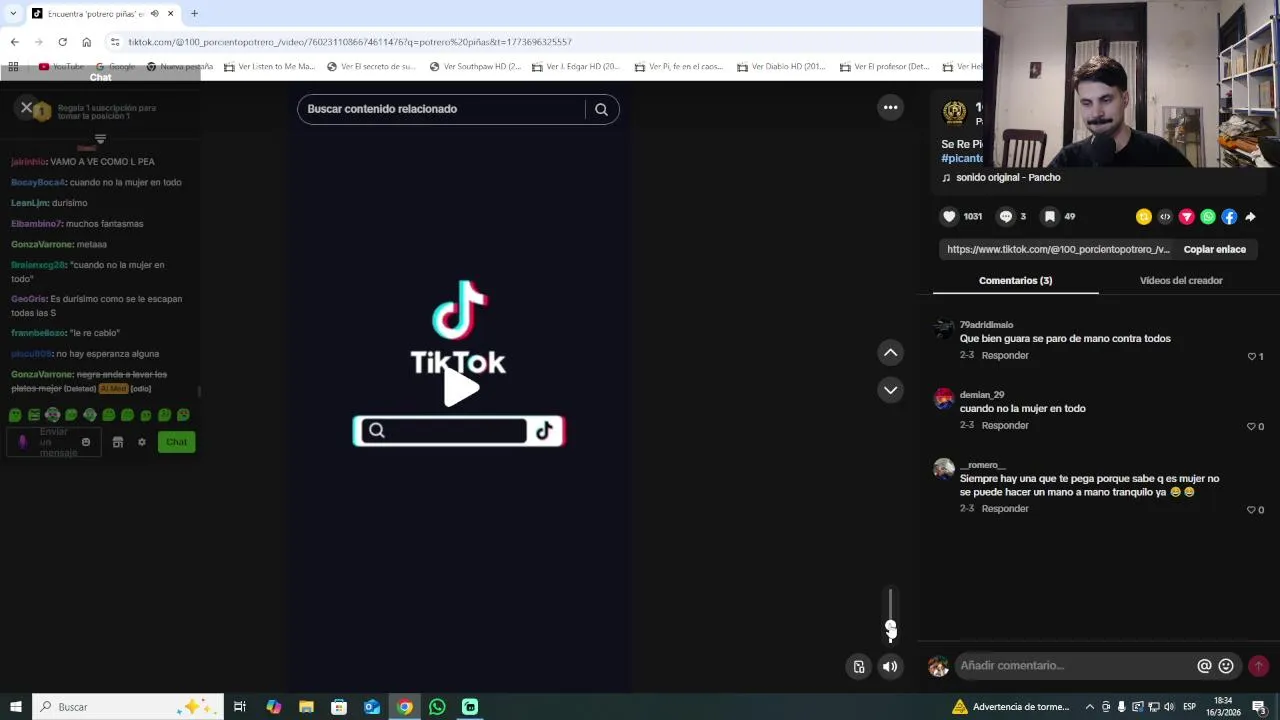The width and height of the screenshot is (1280, 720).
Task: Share to WhatsApp icon
Action: coord(1208,216)
